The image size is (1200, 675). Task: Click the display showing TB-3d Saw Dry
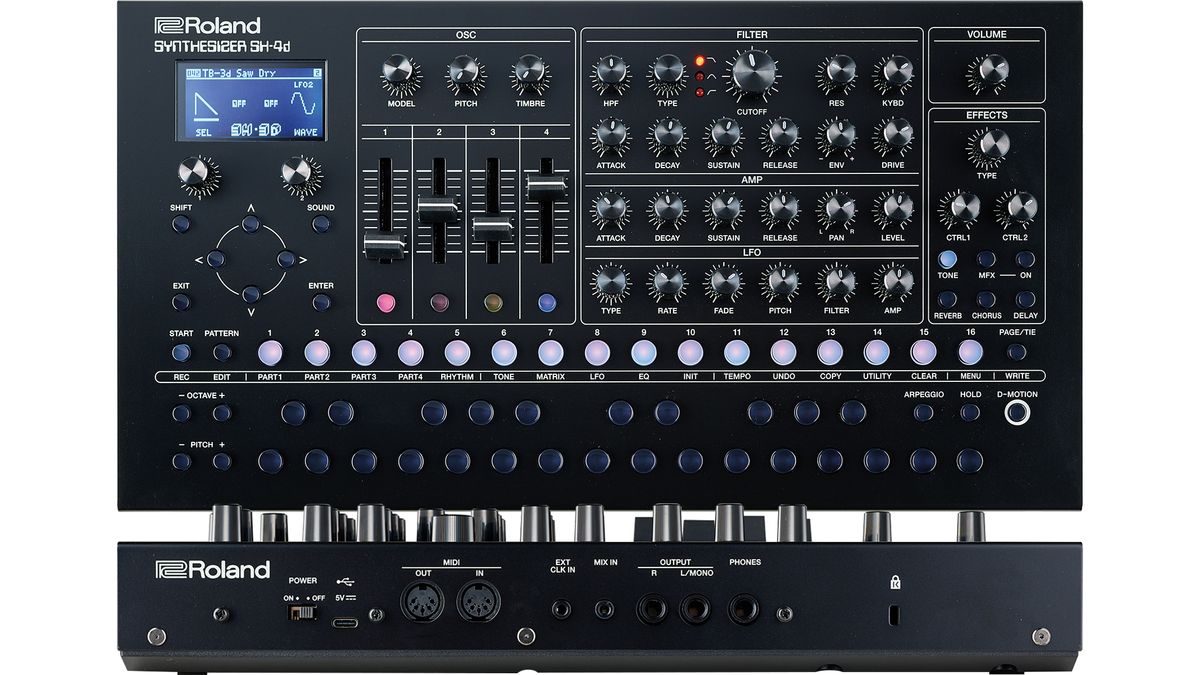click(250, 101)
